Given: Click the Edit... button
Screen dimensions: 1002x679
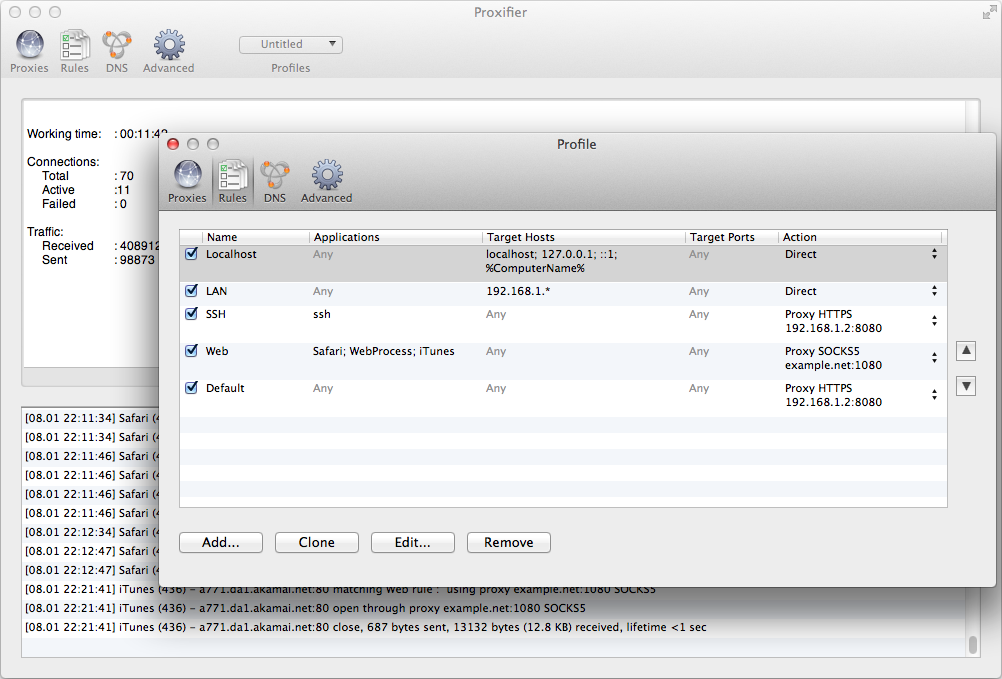Looking at the screenshot, I should pyautogui.click(x=413, y=542).
